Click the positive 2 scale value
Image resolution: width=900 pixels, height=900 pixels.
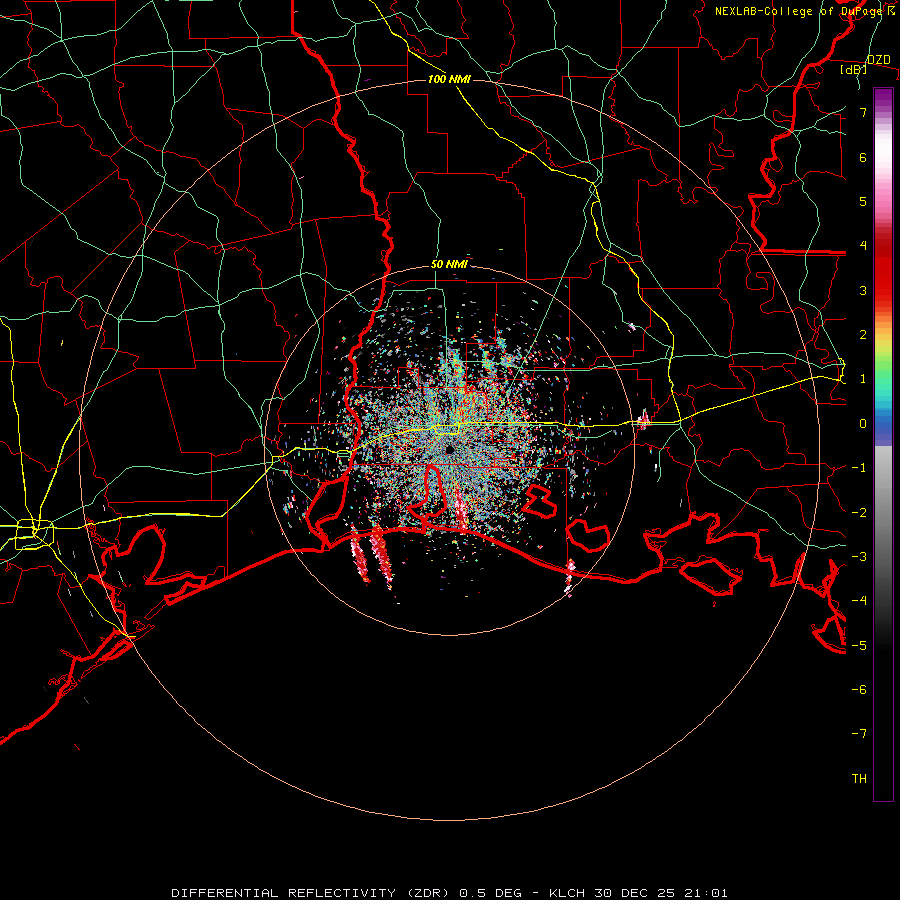pos(863,335)
